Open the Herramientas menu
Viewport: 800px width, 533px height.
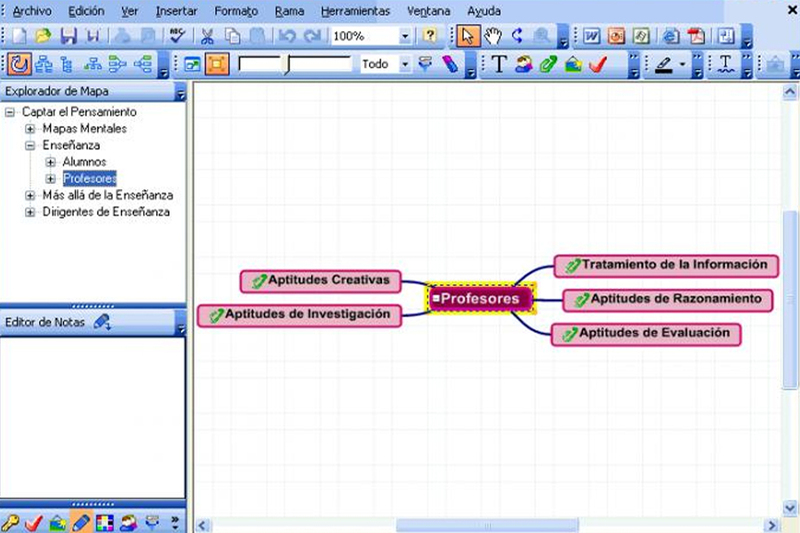[x=355, y=11]
